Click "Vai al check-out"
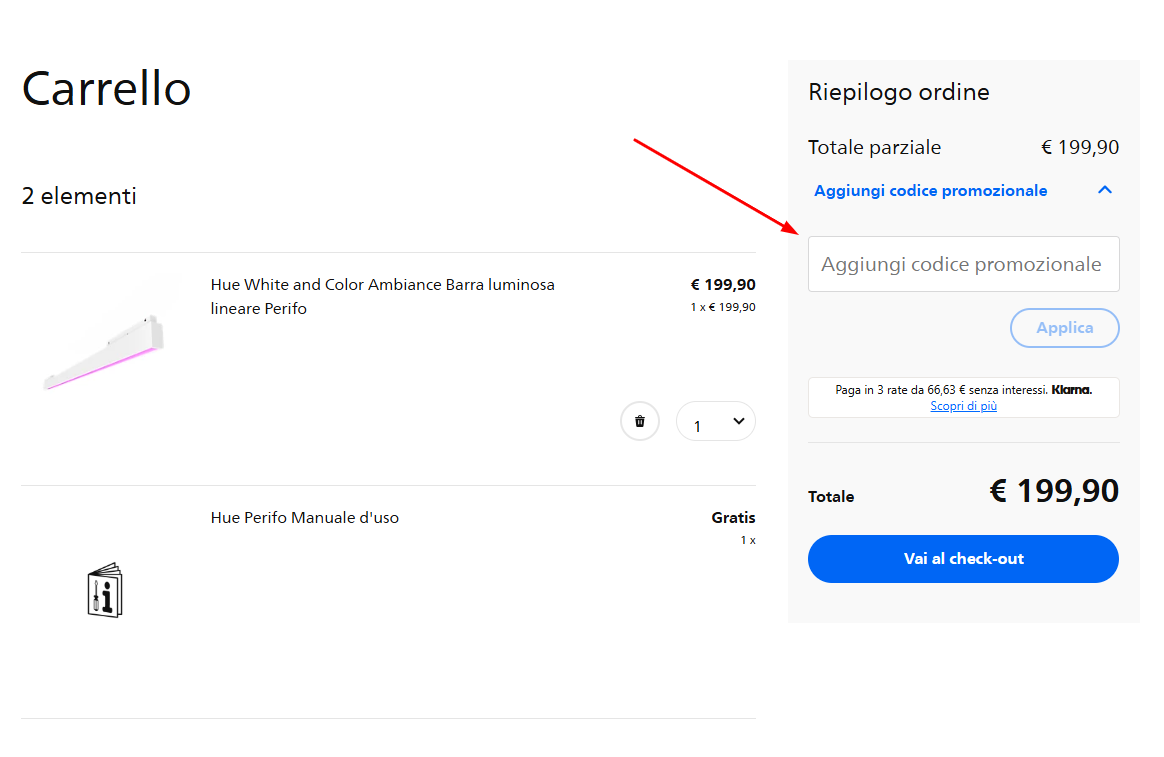1164x757 pixels. [x=962, y=559]
